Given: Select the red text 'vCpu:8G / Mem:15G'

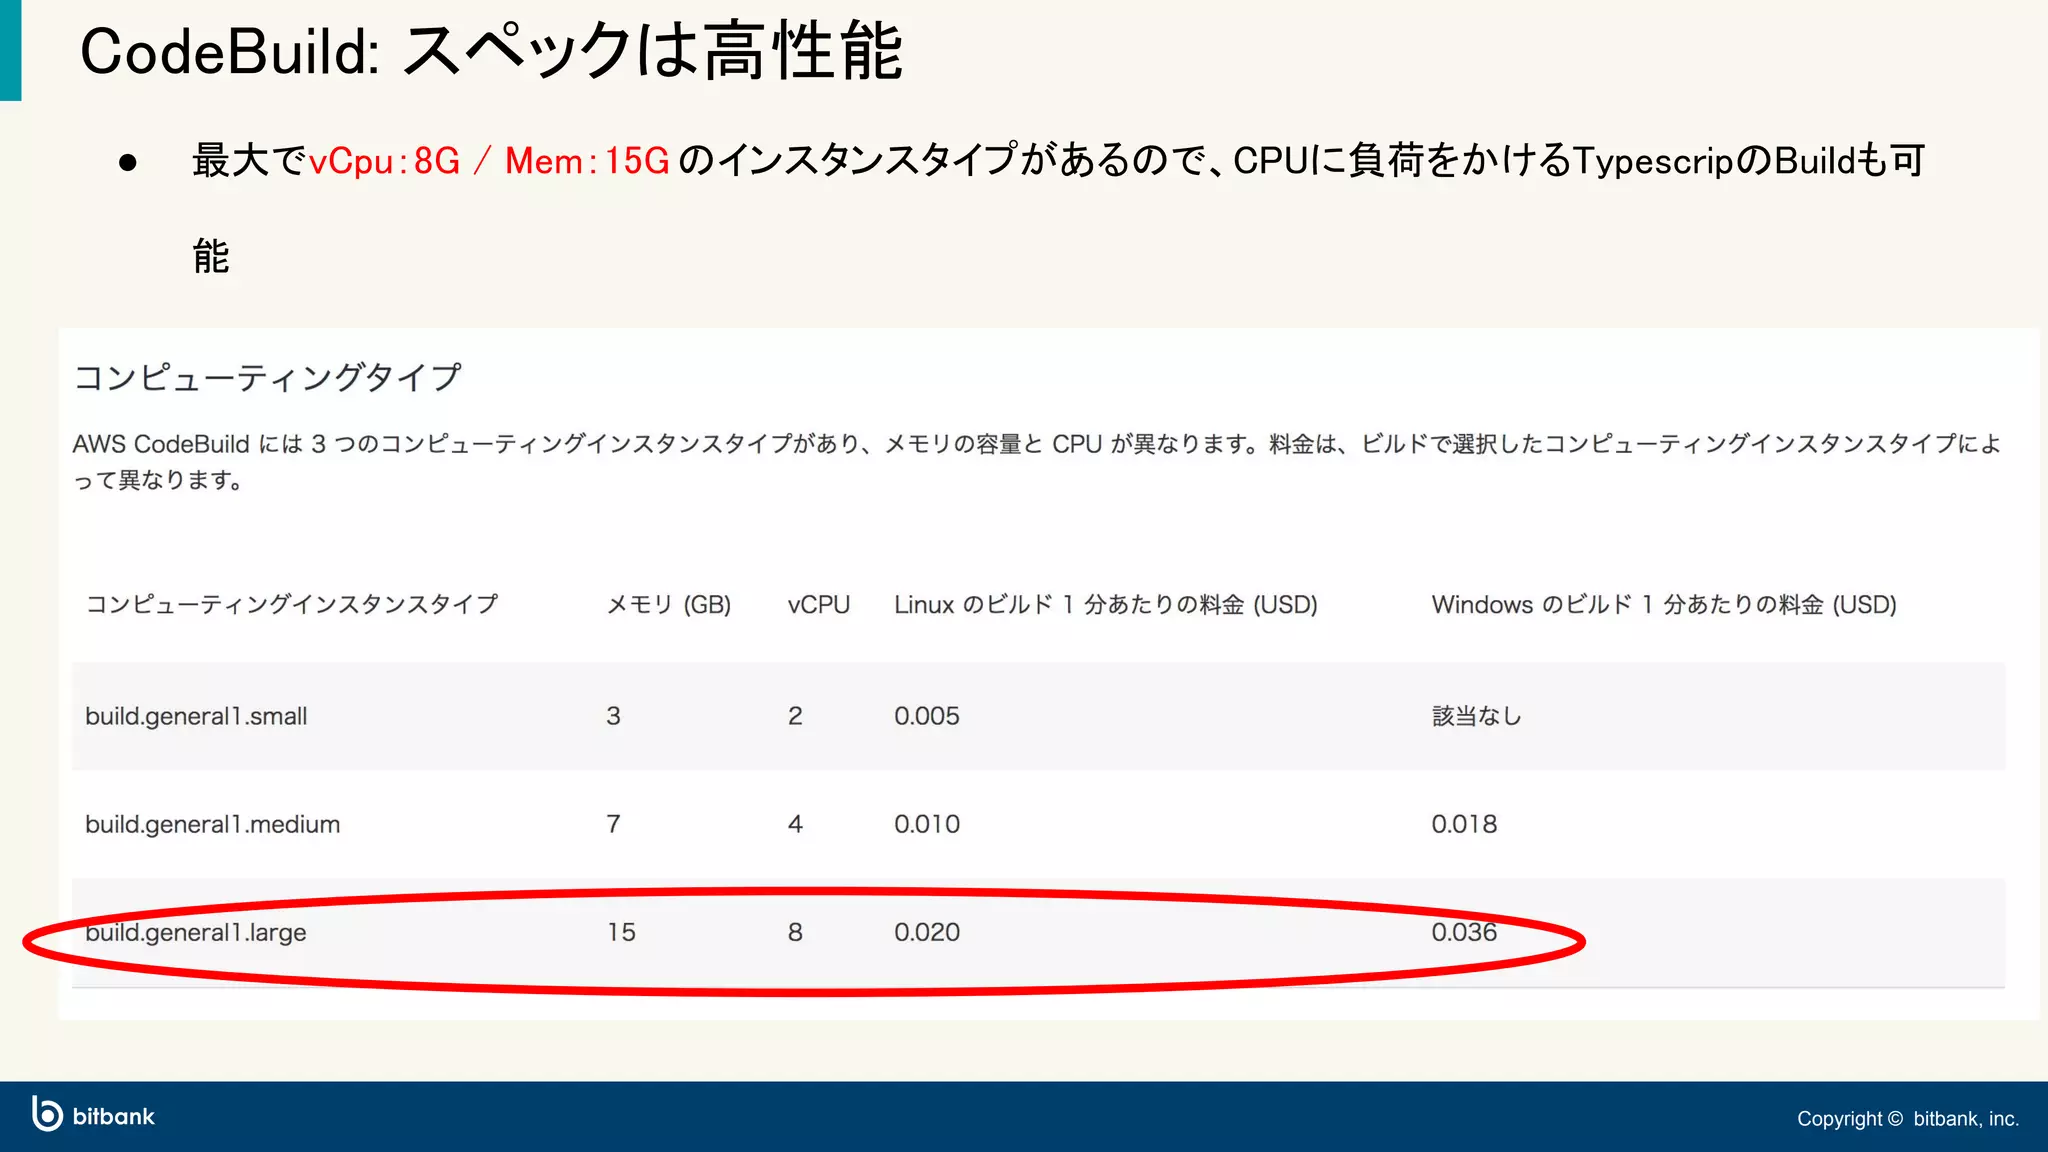Looking at the screenshot, I should click(489, 161).
